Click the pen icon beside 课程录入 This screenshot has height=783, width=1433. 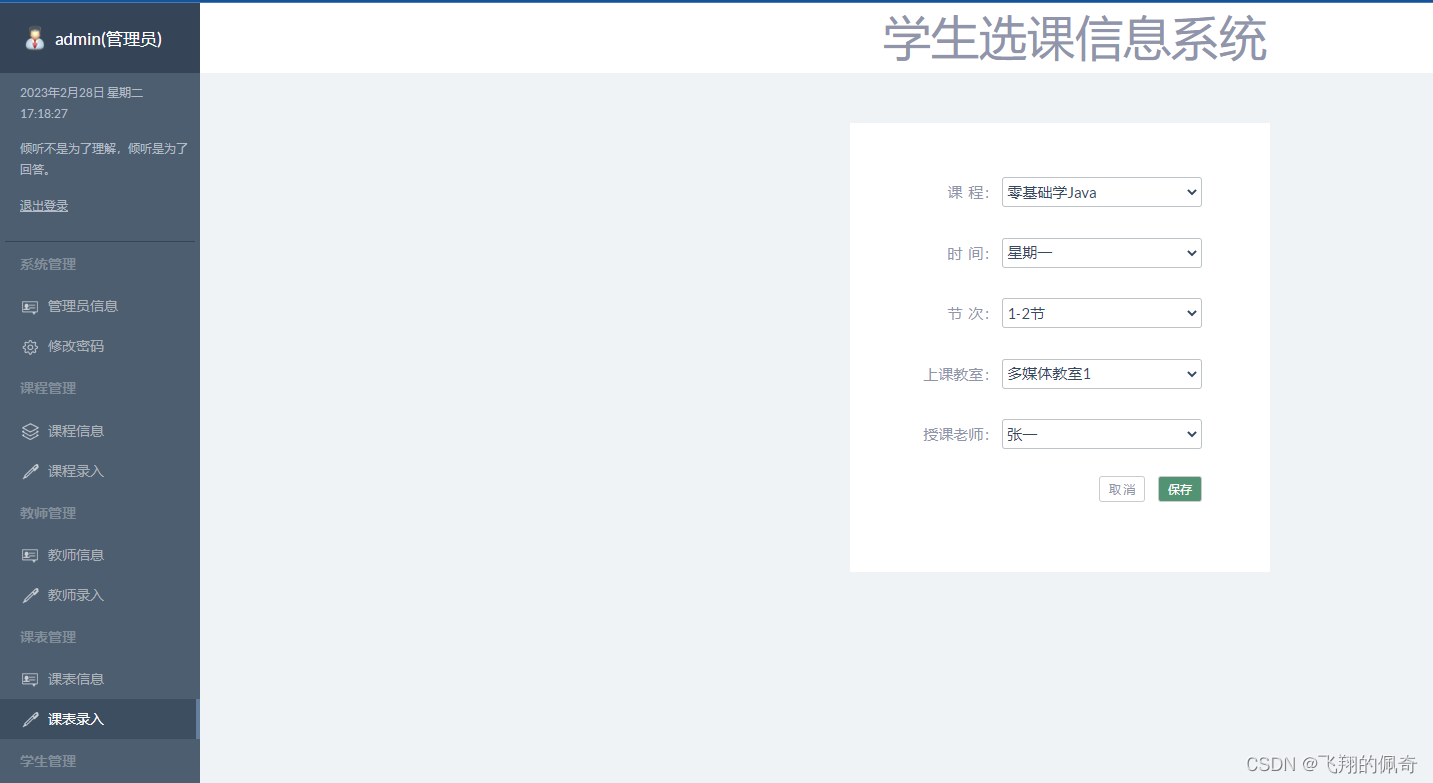[x=30, y=471]
